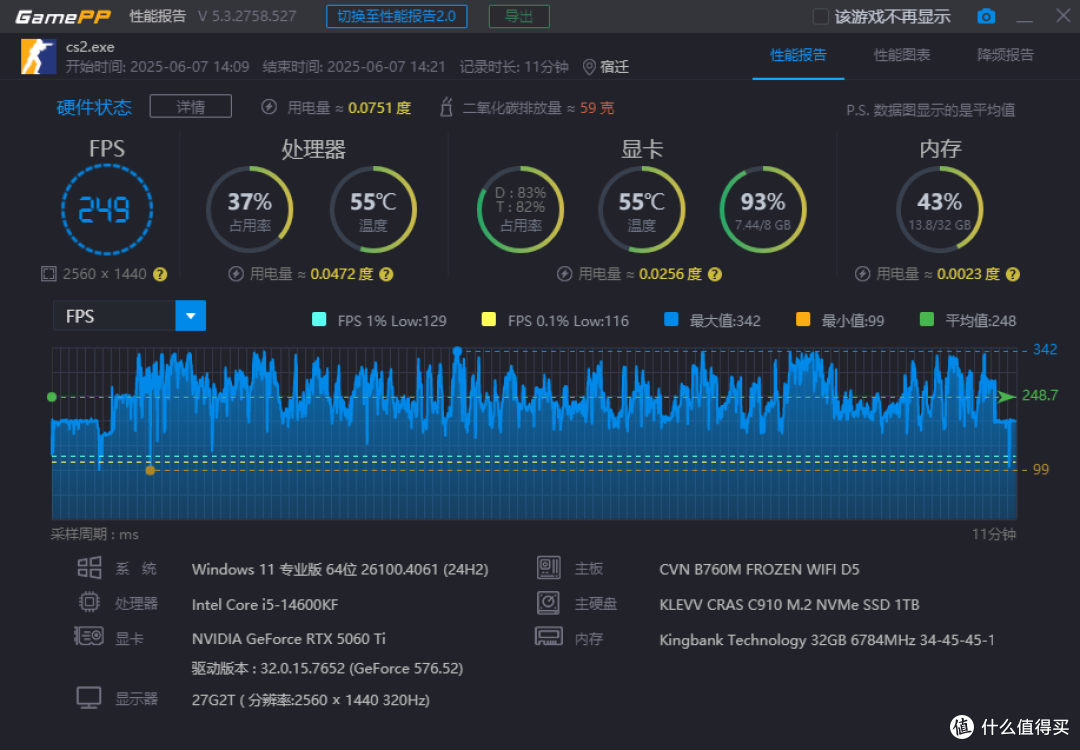Click the 切换至性能报告2.0 button

(x=397, y=17)
